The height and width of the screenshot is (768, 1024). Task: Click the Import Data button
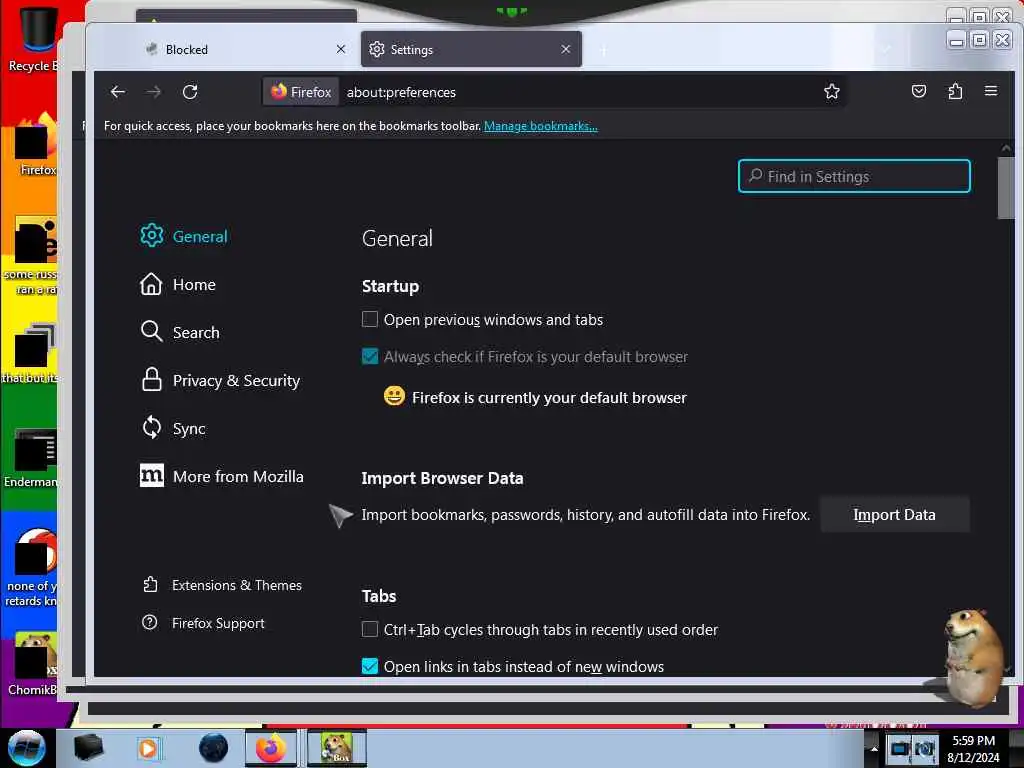(895, 515)
